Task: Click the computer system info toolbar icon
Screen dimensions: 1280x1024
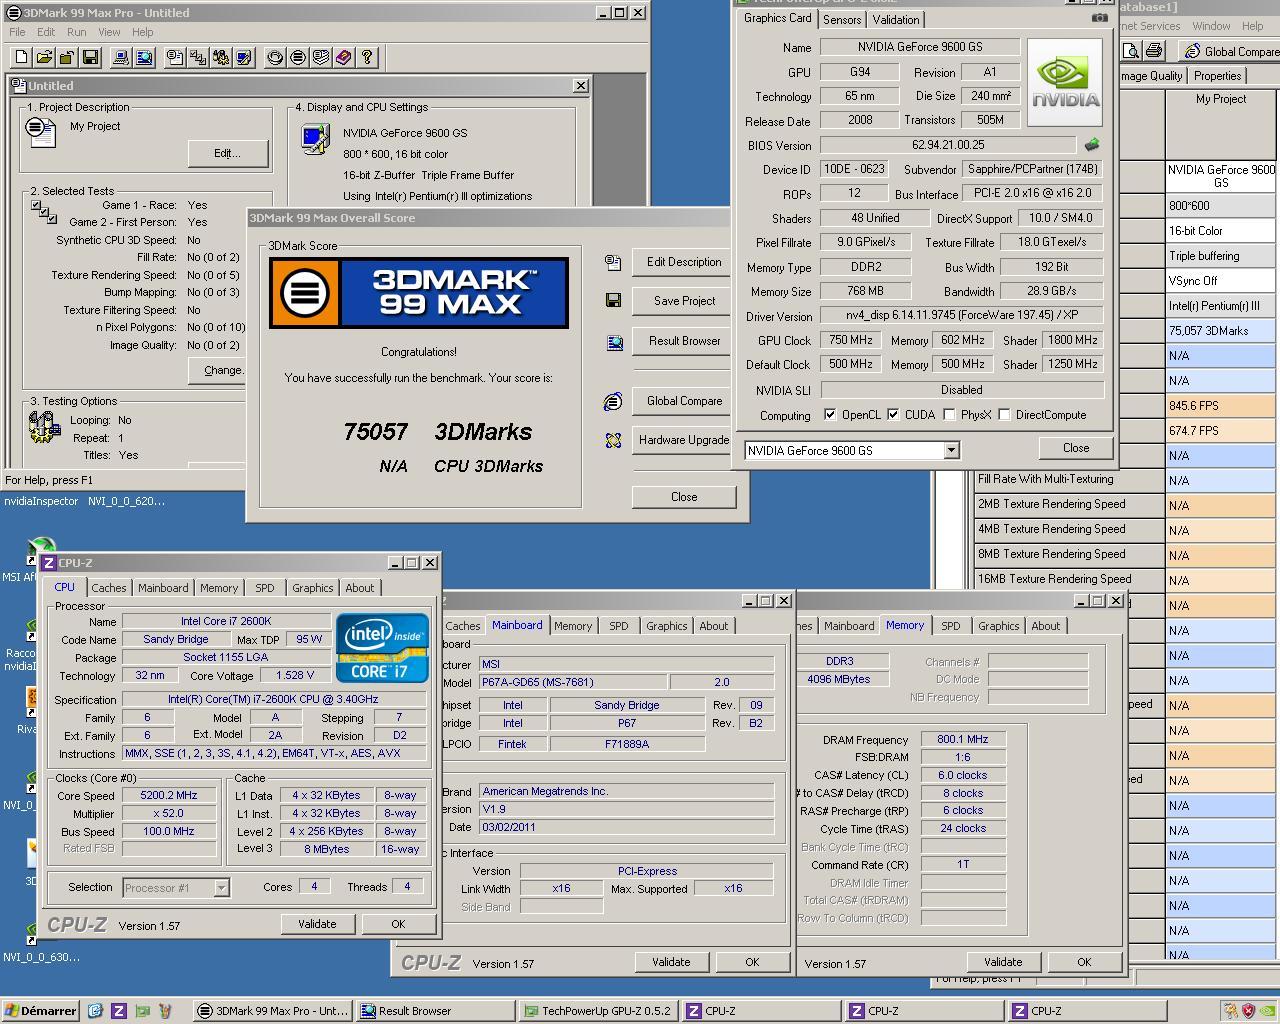Action: (121, 57)
